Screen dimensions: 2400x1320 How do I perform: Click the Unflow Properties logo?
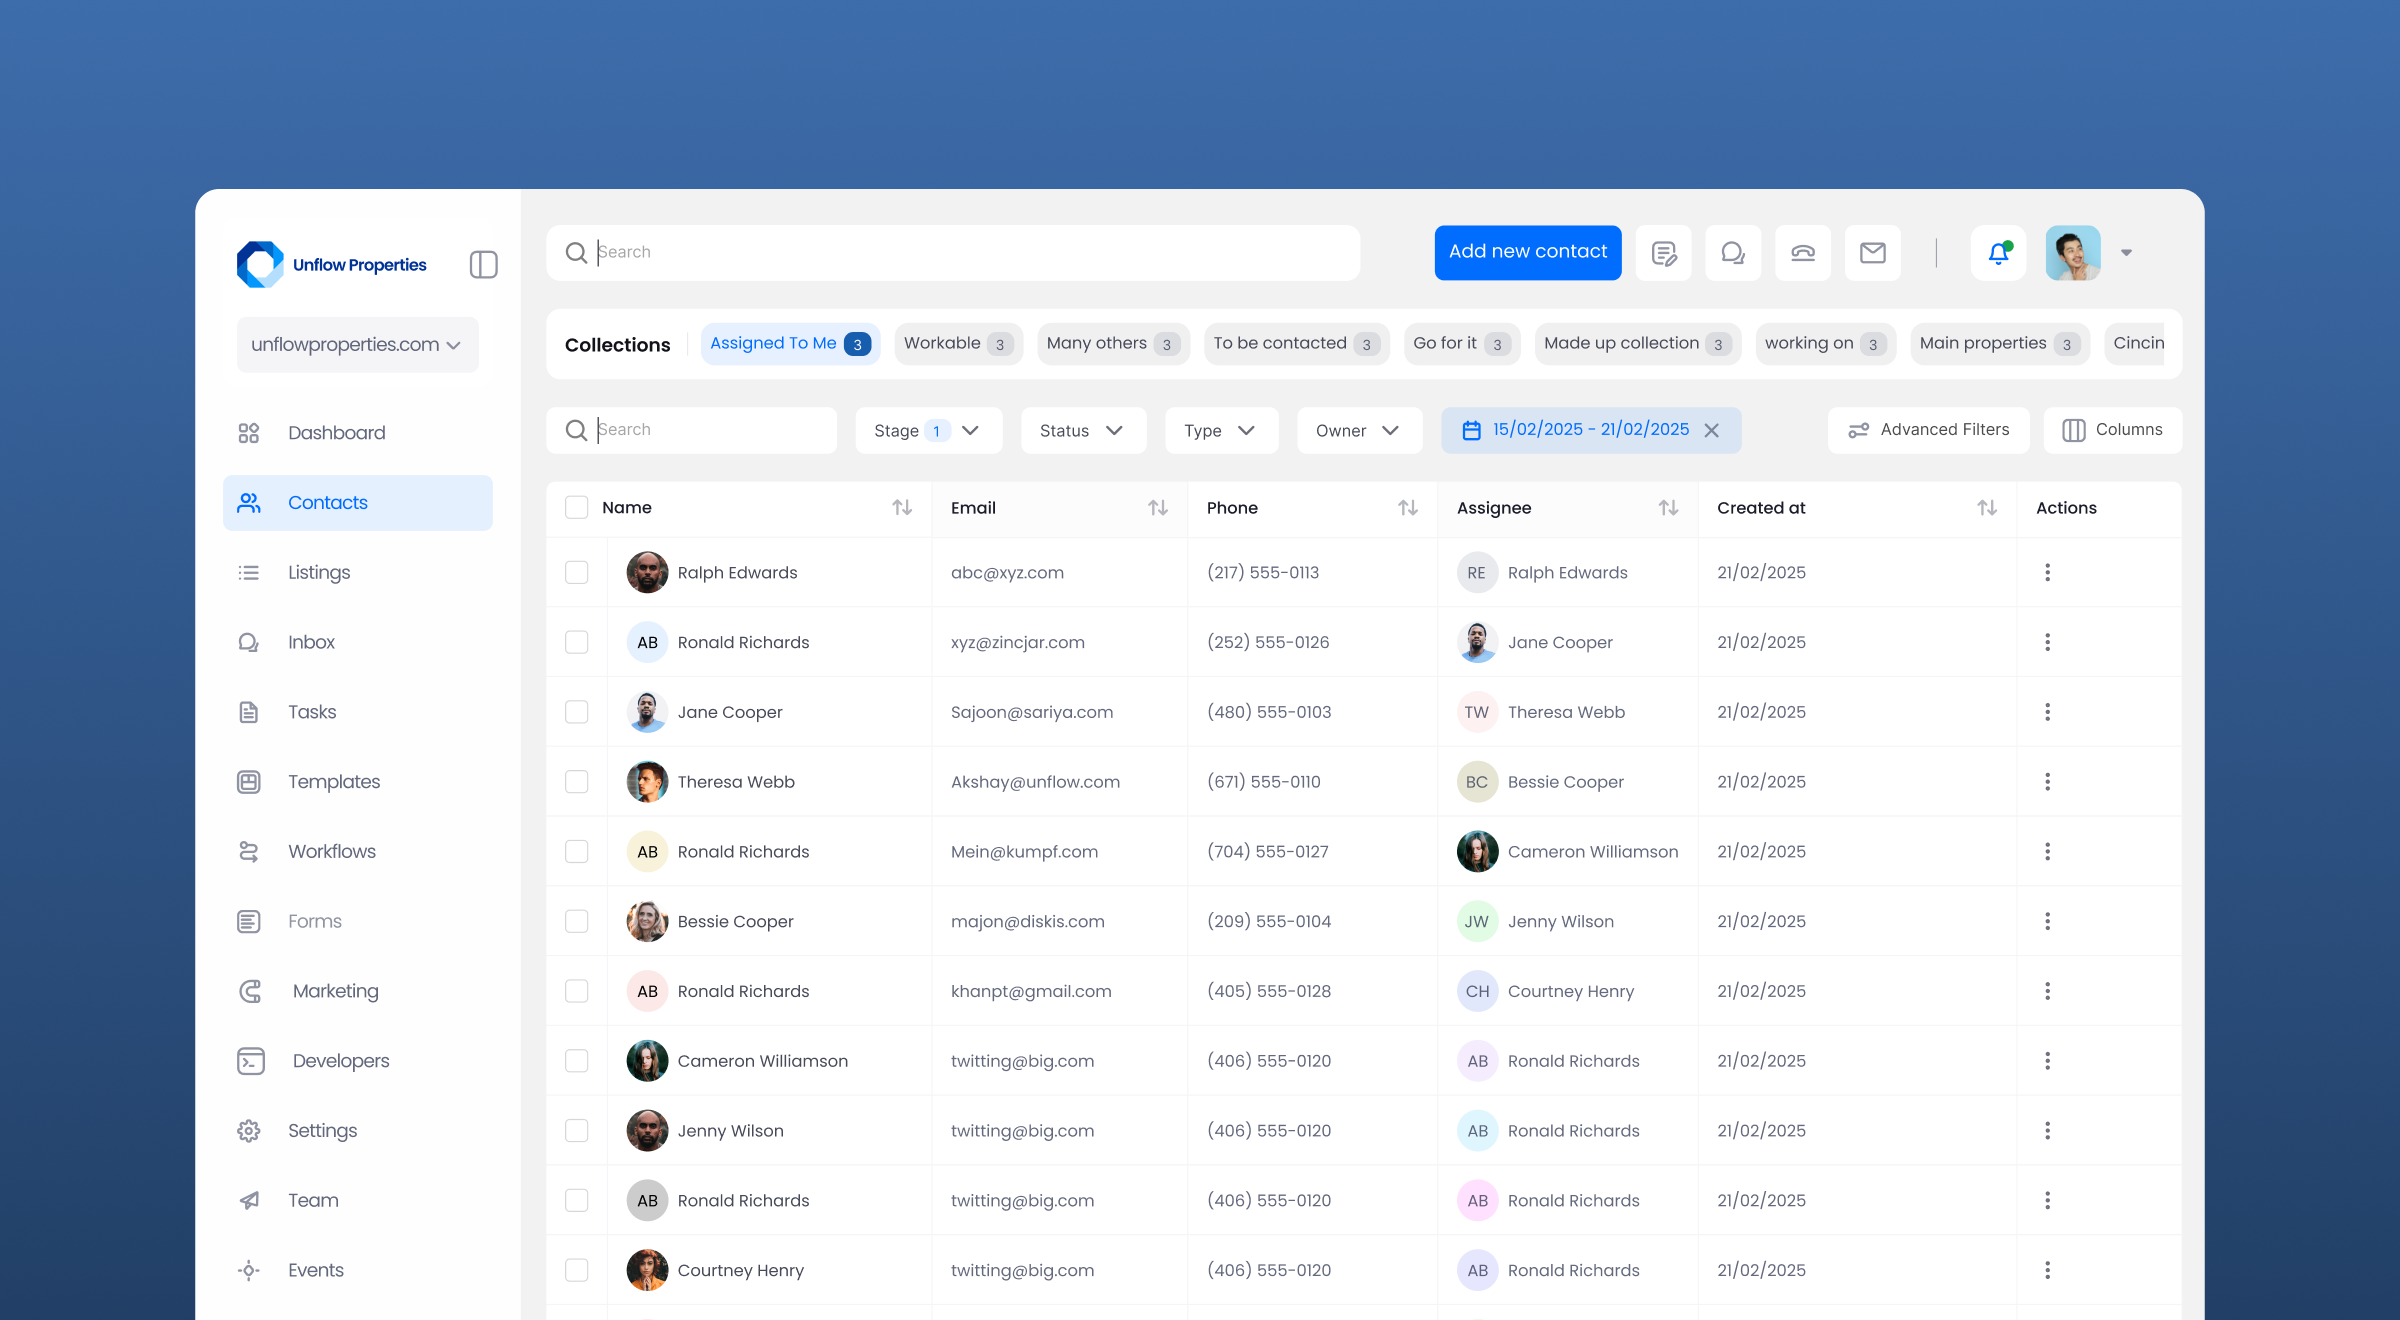pos(331,265)
